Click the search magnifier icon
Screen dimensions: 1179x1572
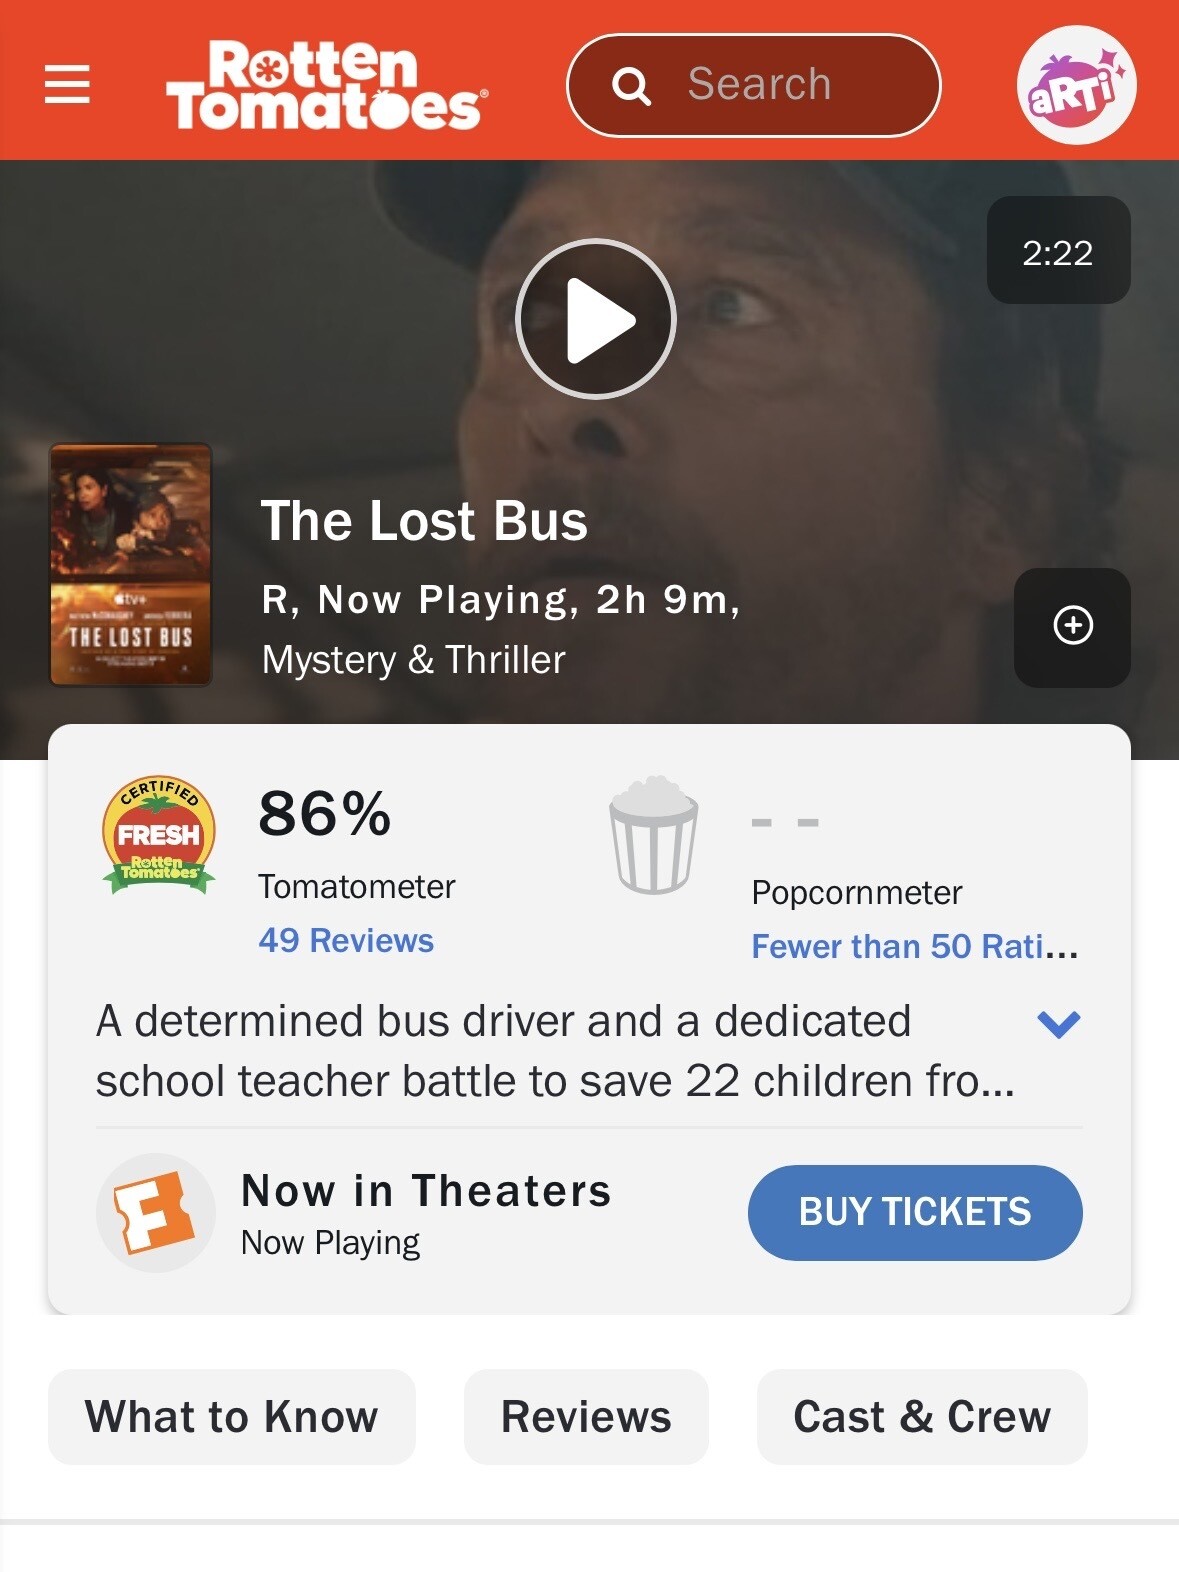[x=631, y=86]
